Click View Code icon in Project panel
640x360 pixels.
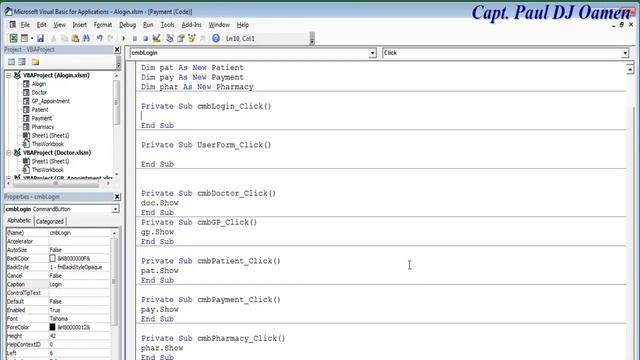[x=11, y=62]
